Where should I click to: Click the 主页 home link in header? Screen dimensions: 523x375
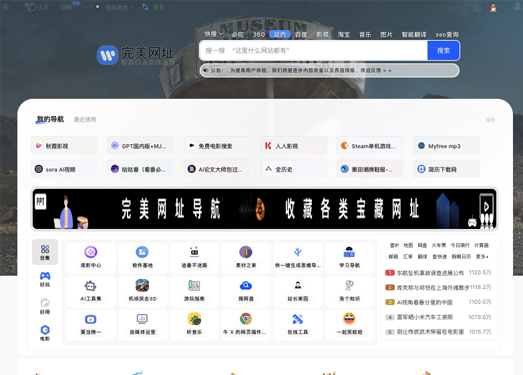pos(37,7)
